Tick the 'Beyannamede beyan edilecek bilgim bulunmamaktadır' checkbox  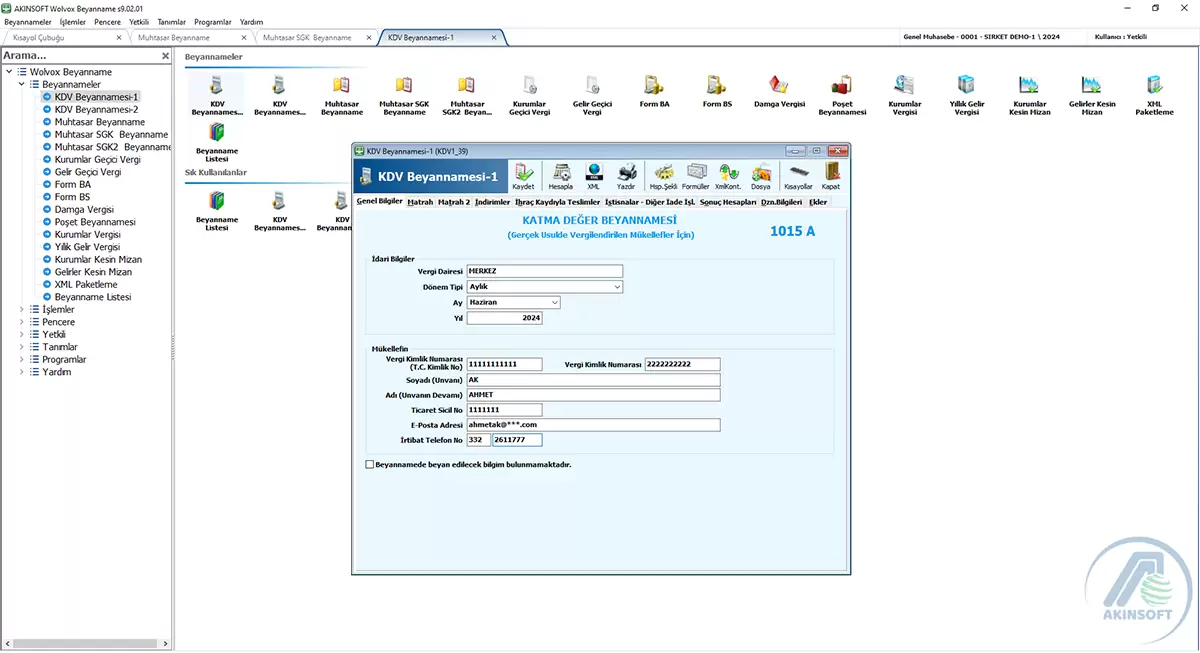[370, 464]
